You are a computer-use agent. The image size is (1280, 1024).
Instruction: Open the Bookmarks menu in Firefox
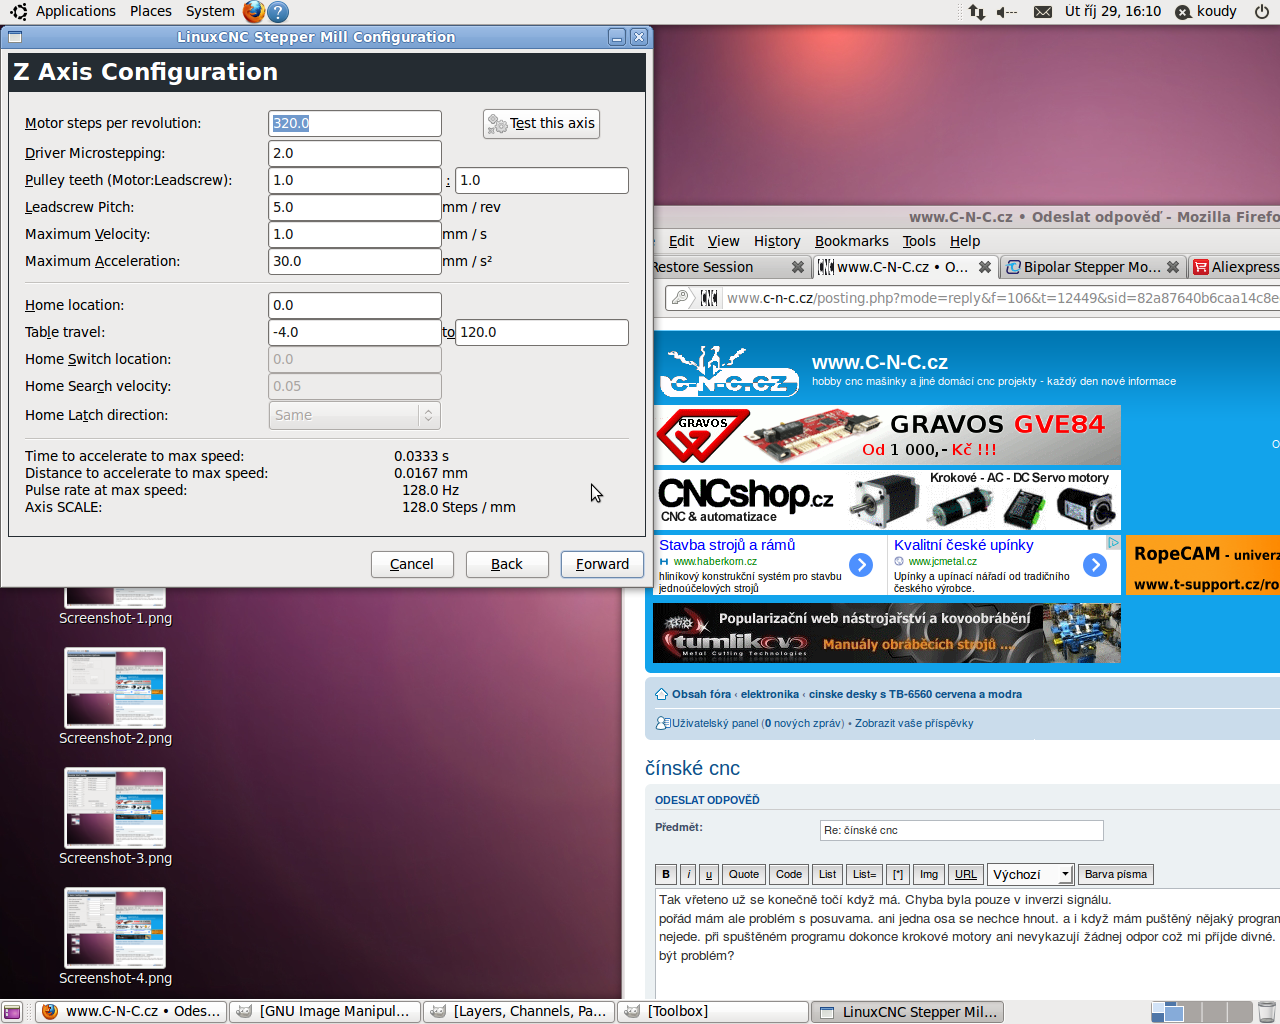coord(851,241)
